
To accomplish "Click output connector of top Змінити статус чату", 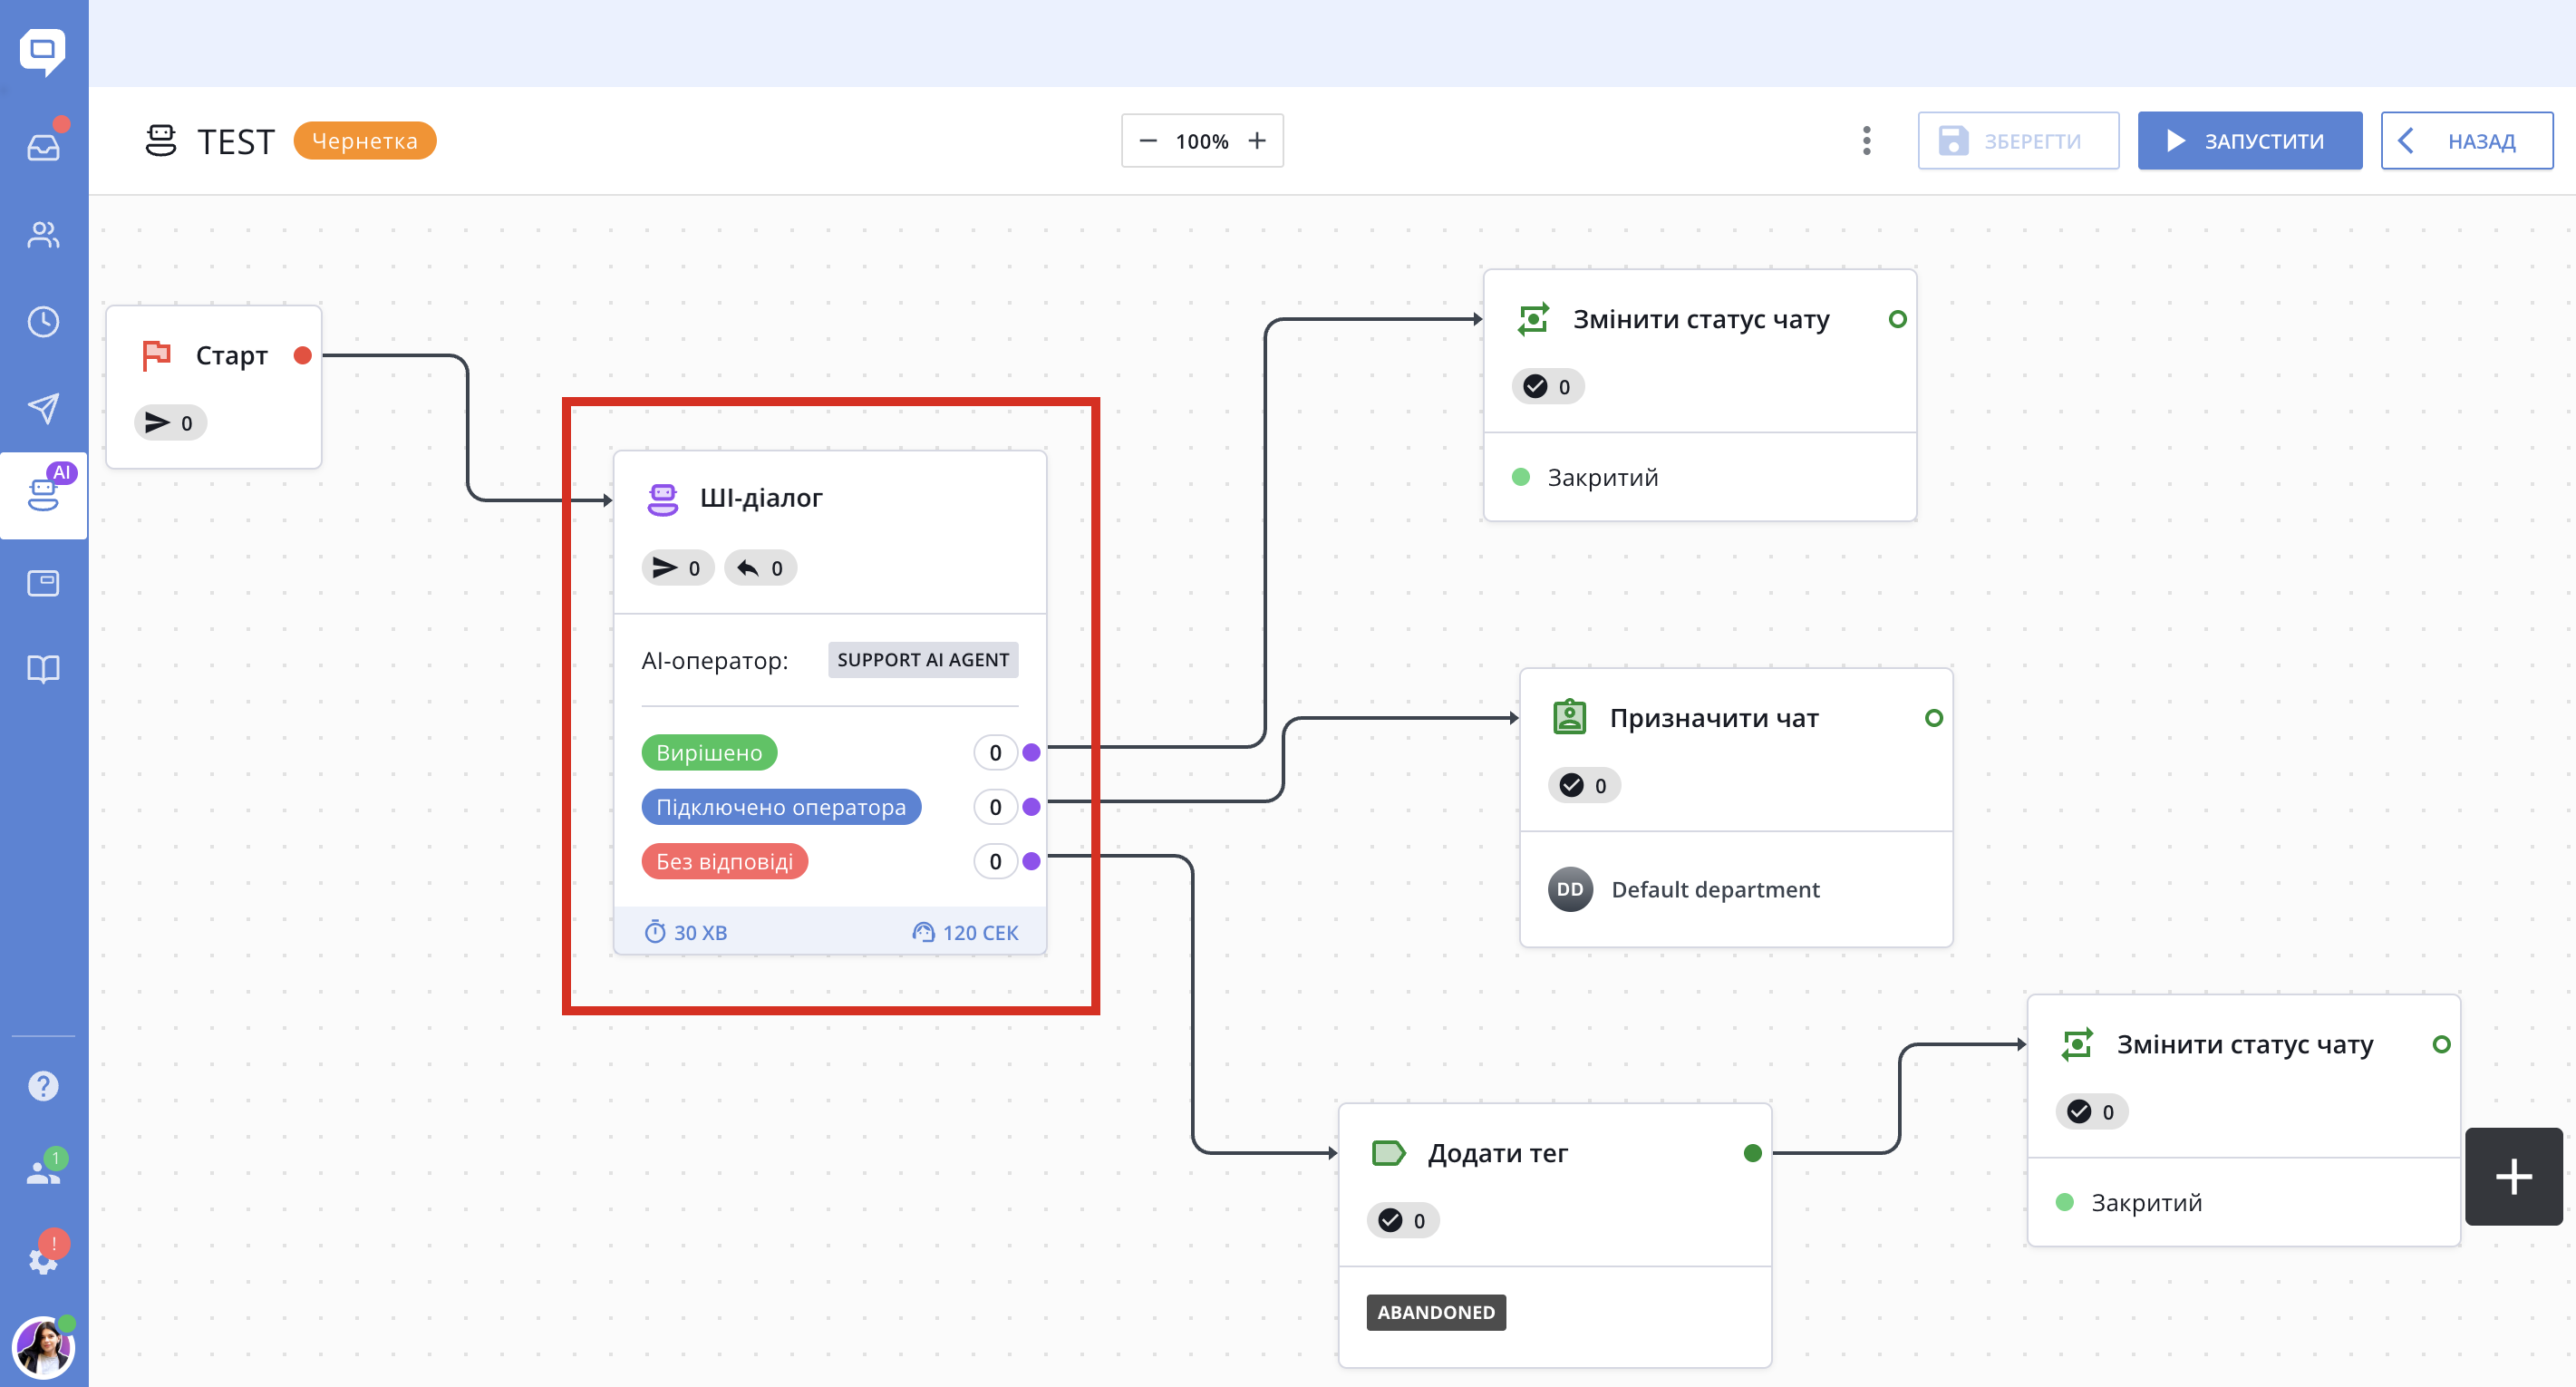I will (x=1897, y=319).
